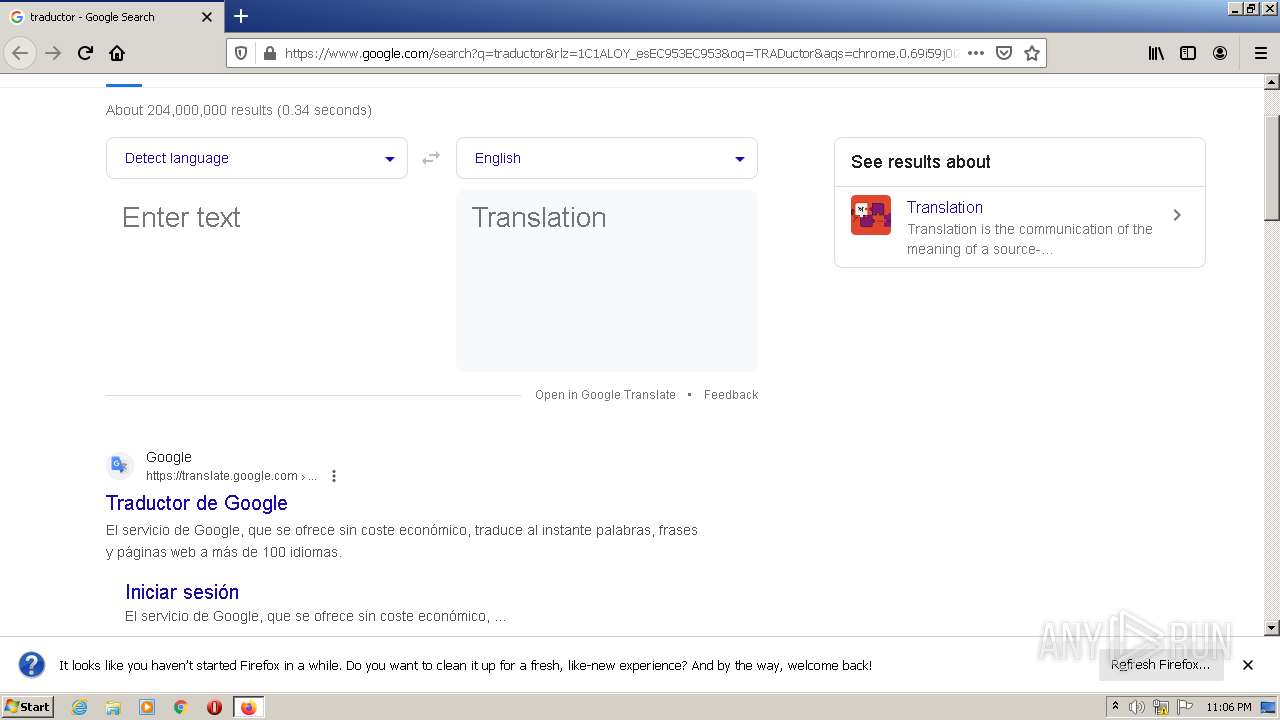1280x720 pixels.
Task: Open page actions three-dot menu
Action: click(976, 53)
